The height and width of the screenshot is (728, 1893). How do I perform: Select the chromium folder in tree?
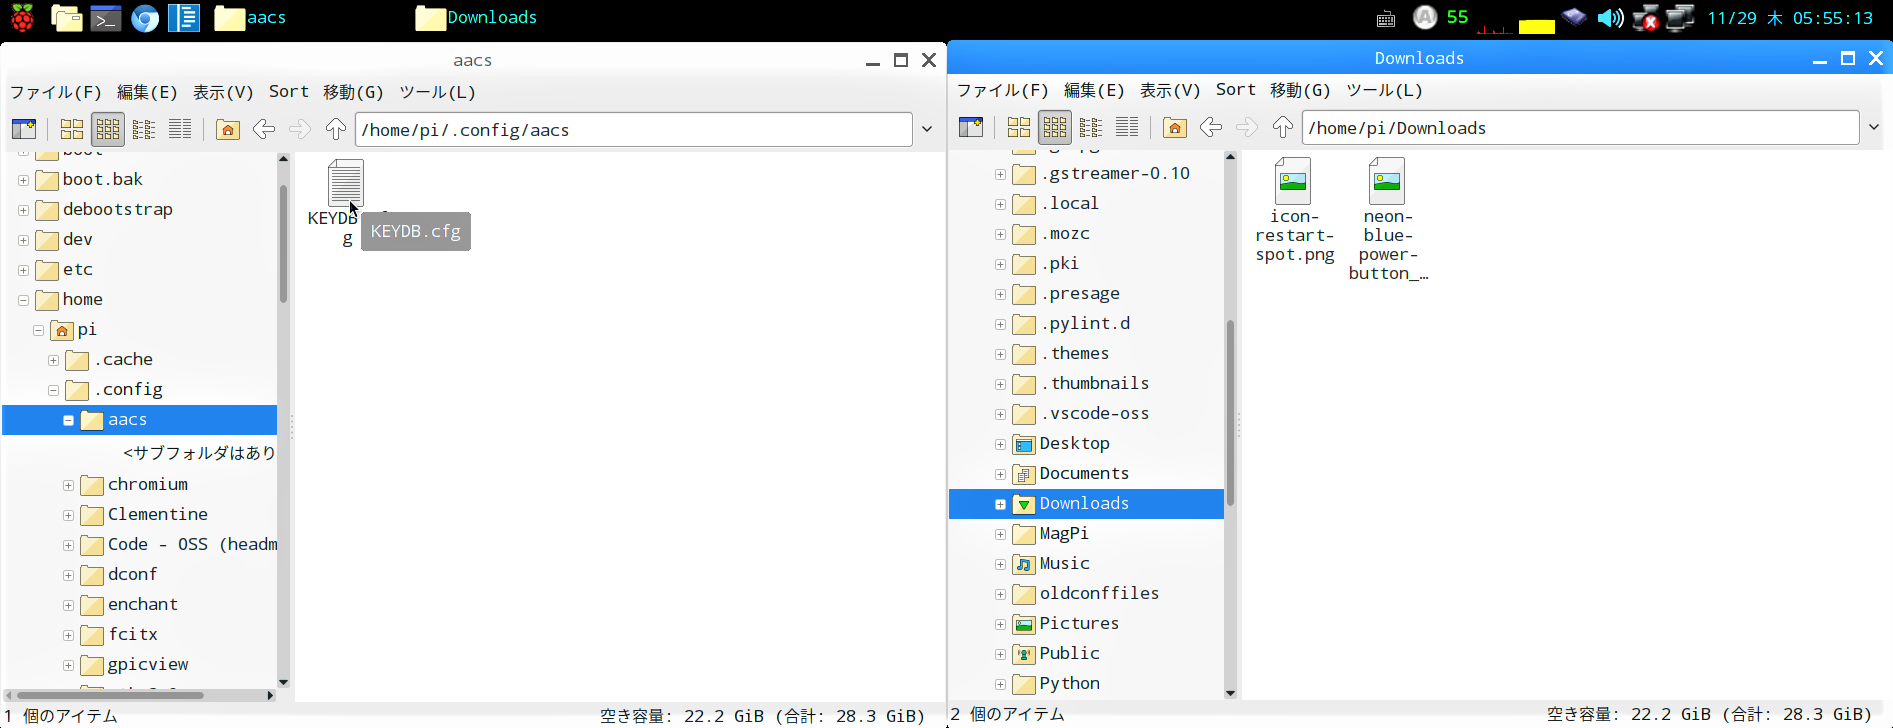coord(147,484)
